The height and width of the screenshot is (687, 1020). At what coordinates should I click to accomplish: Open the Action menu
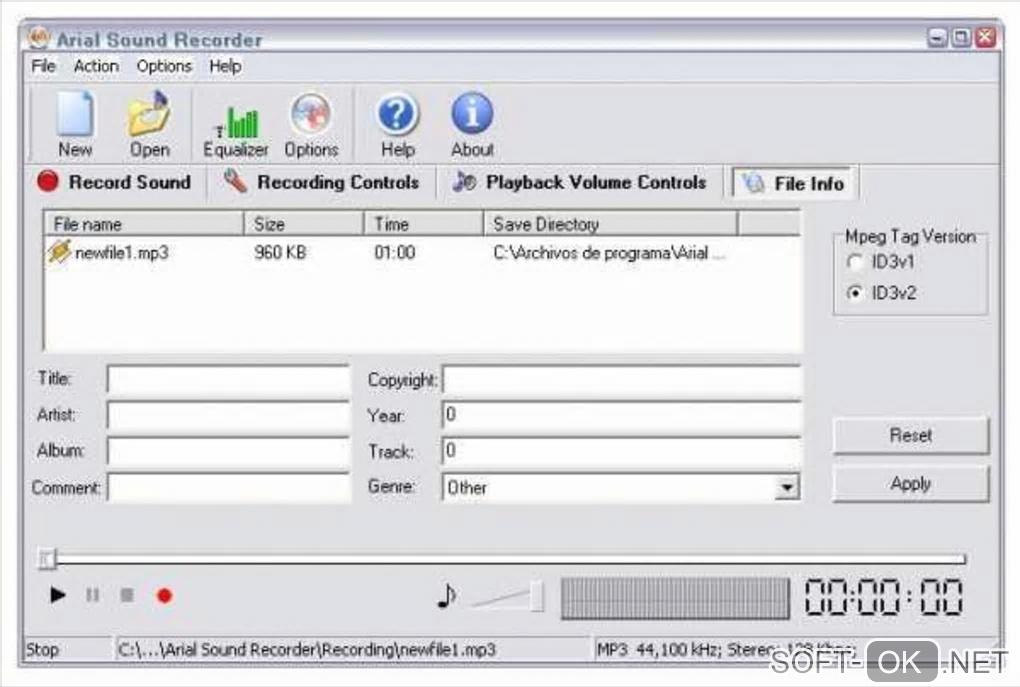pyautogui.click(x=96, y=66)
